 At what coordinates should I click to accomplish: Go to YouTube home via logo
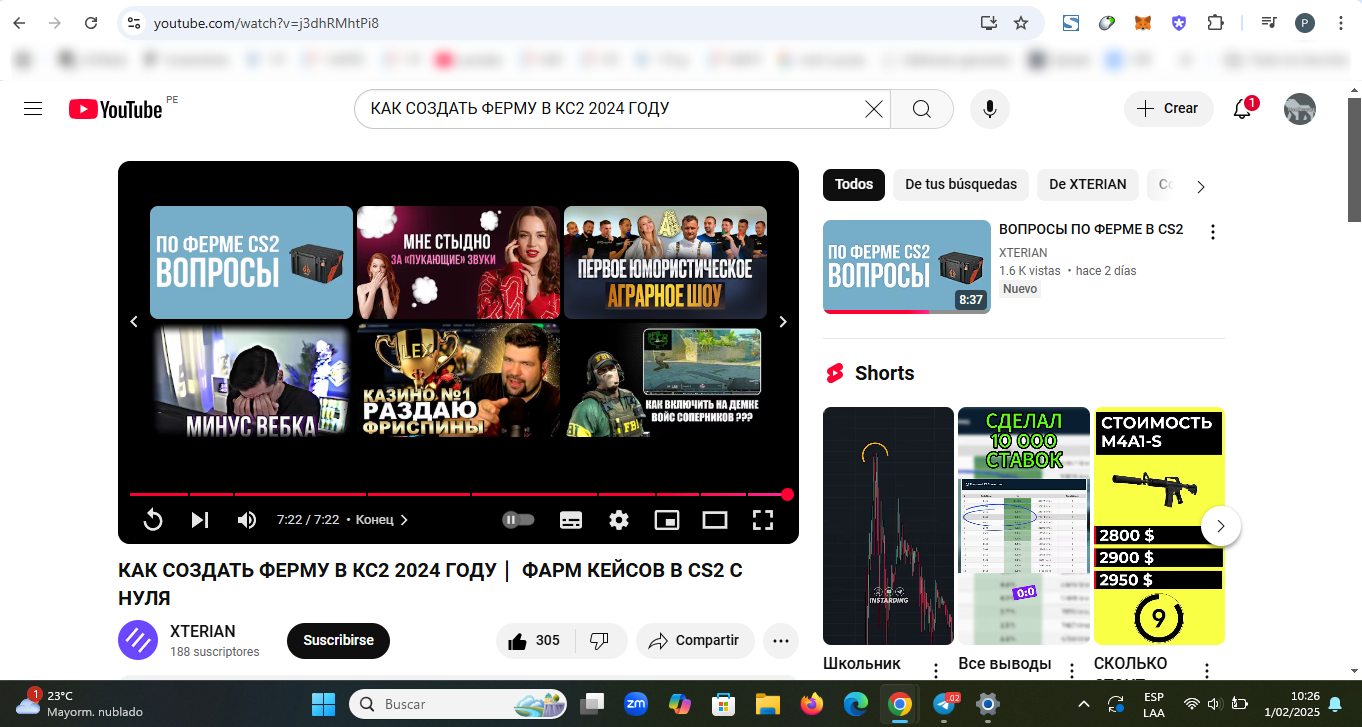(115, 109)
